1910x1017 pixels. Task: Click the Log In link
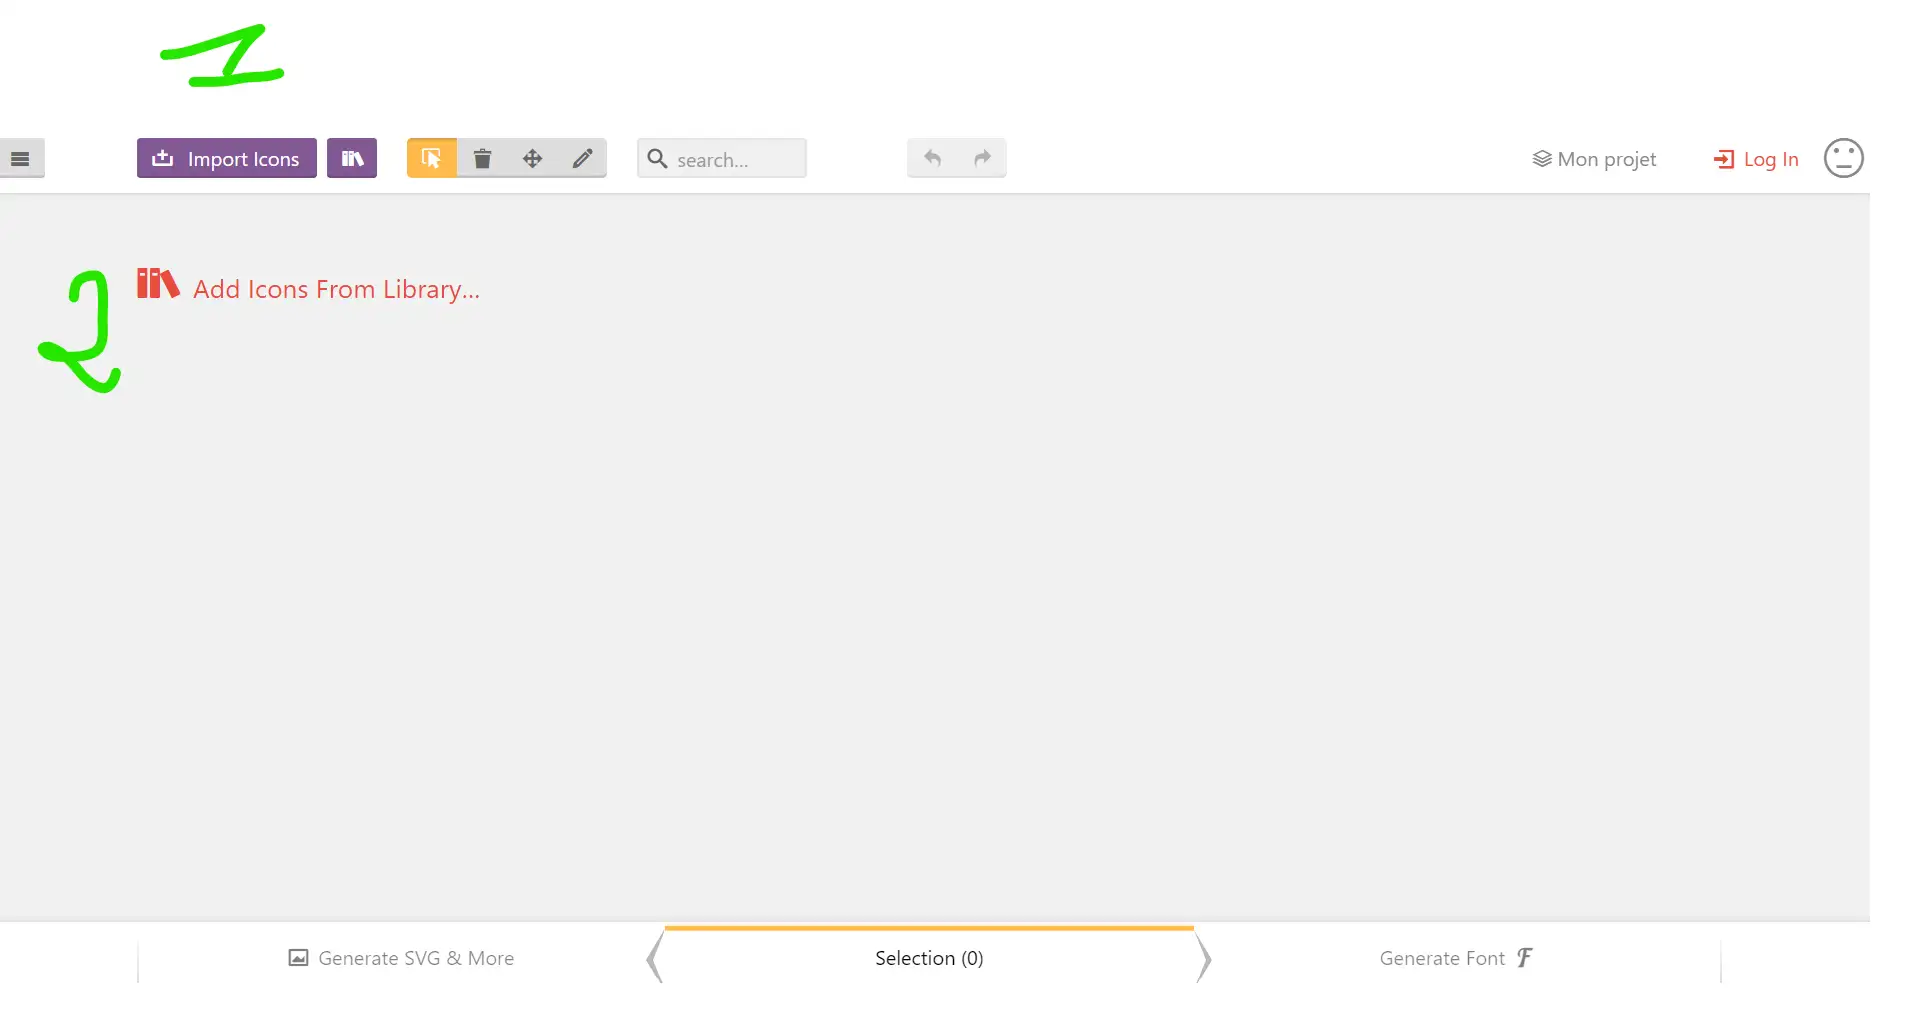1770,160
